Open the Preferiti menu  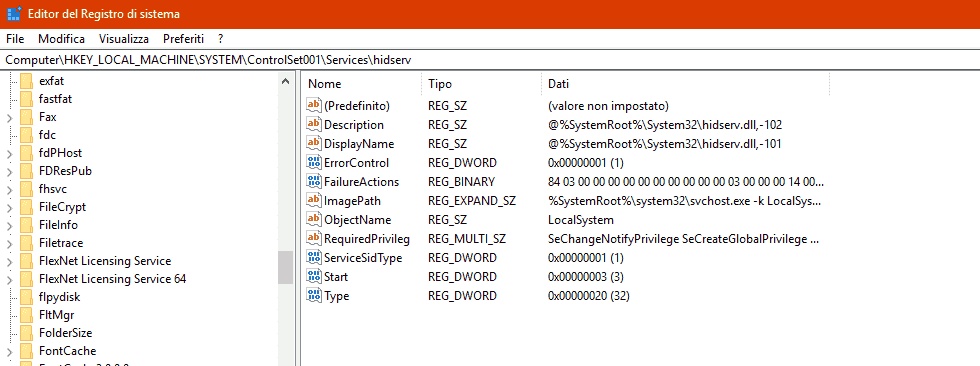184,39
